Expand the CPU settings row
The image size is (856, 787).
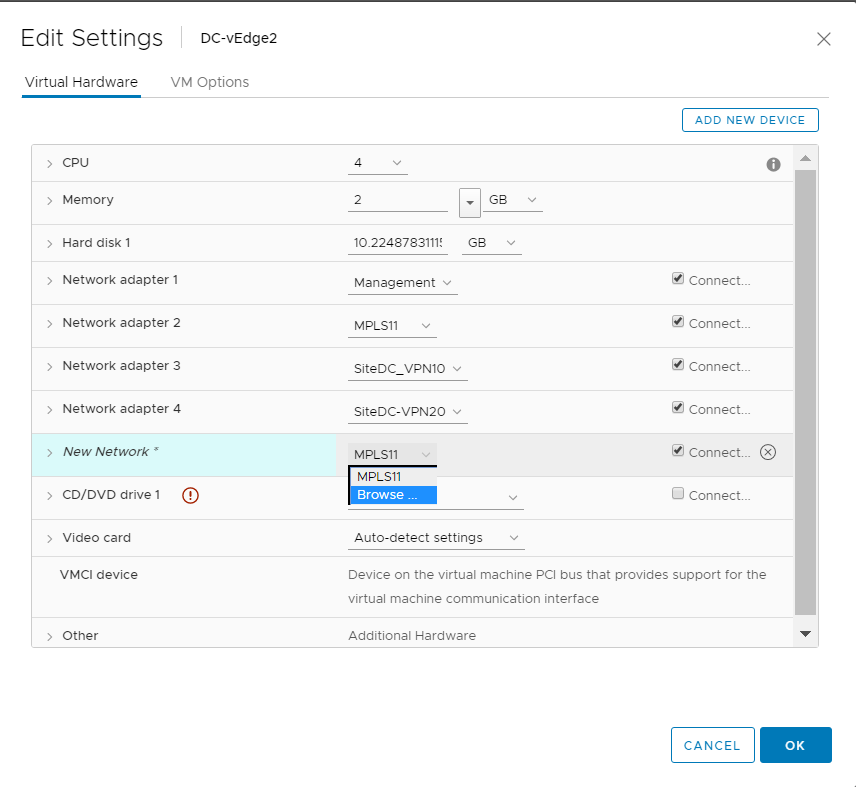pyautogui.click(x=49, y=163)
